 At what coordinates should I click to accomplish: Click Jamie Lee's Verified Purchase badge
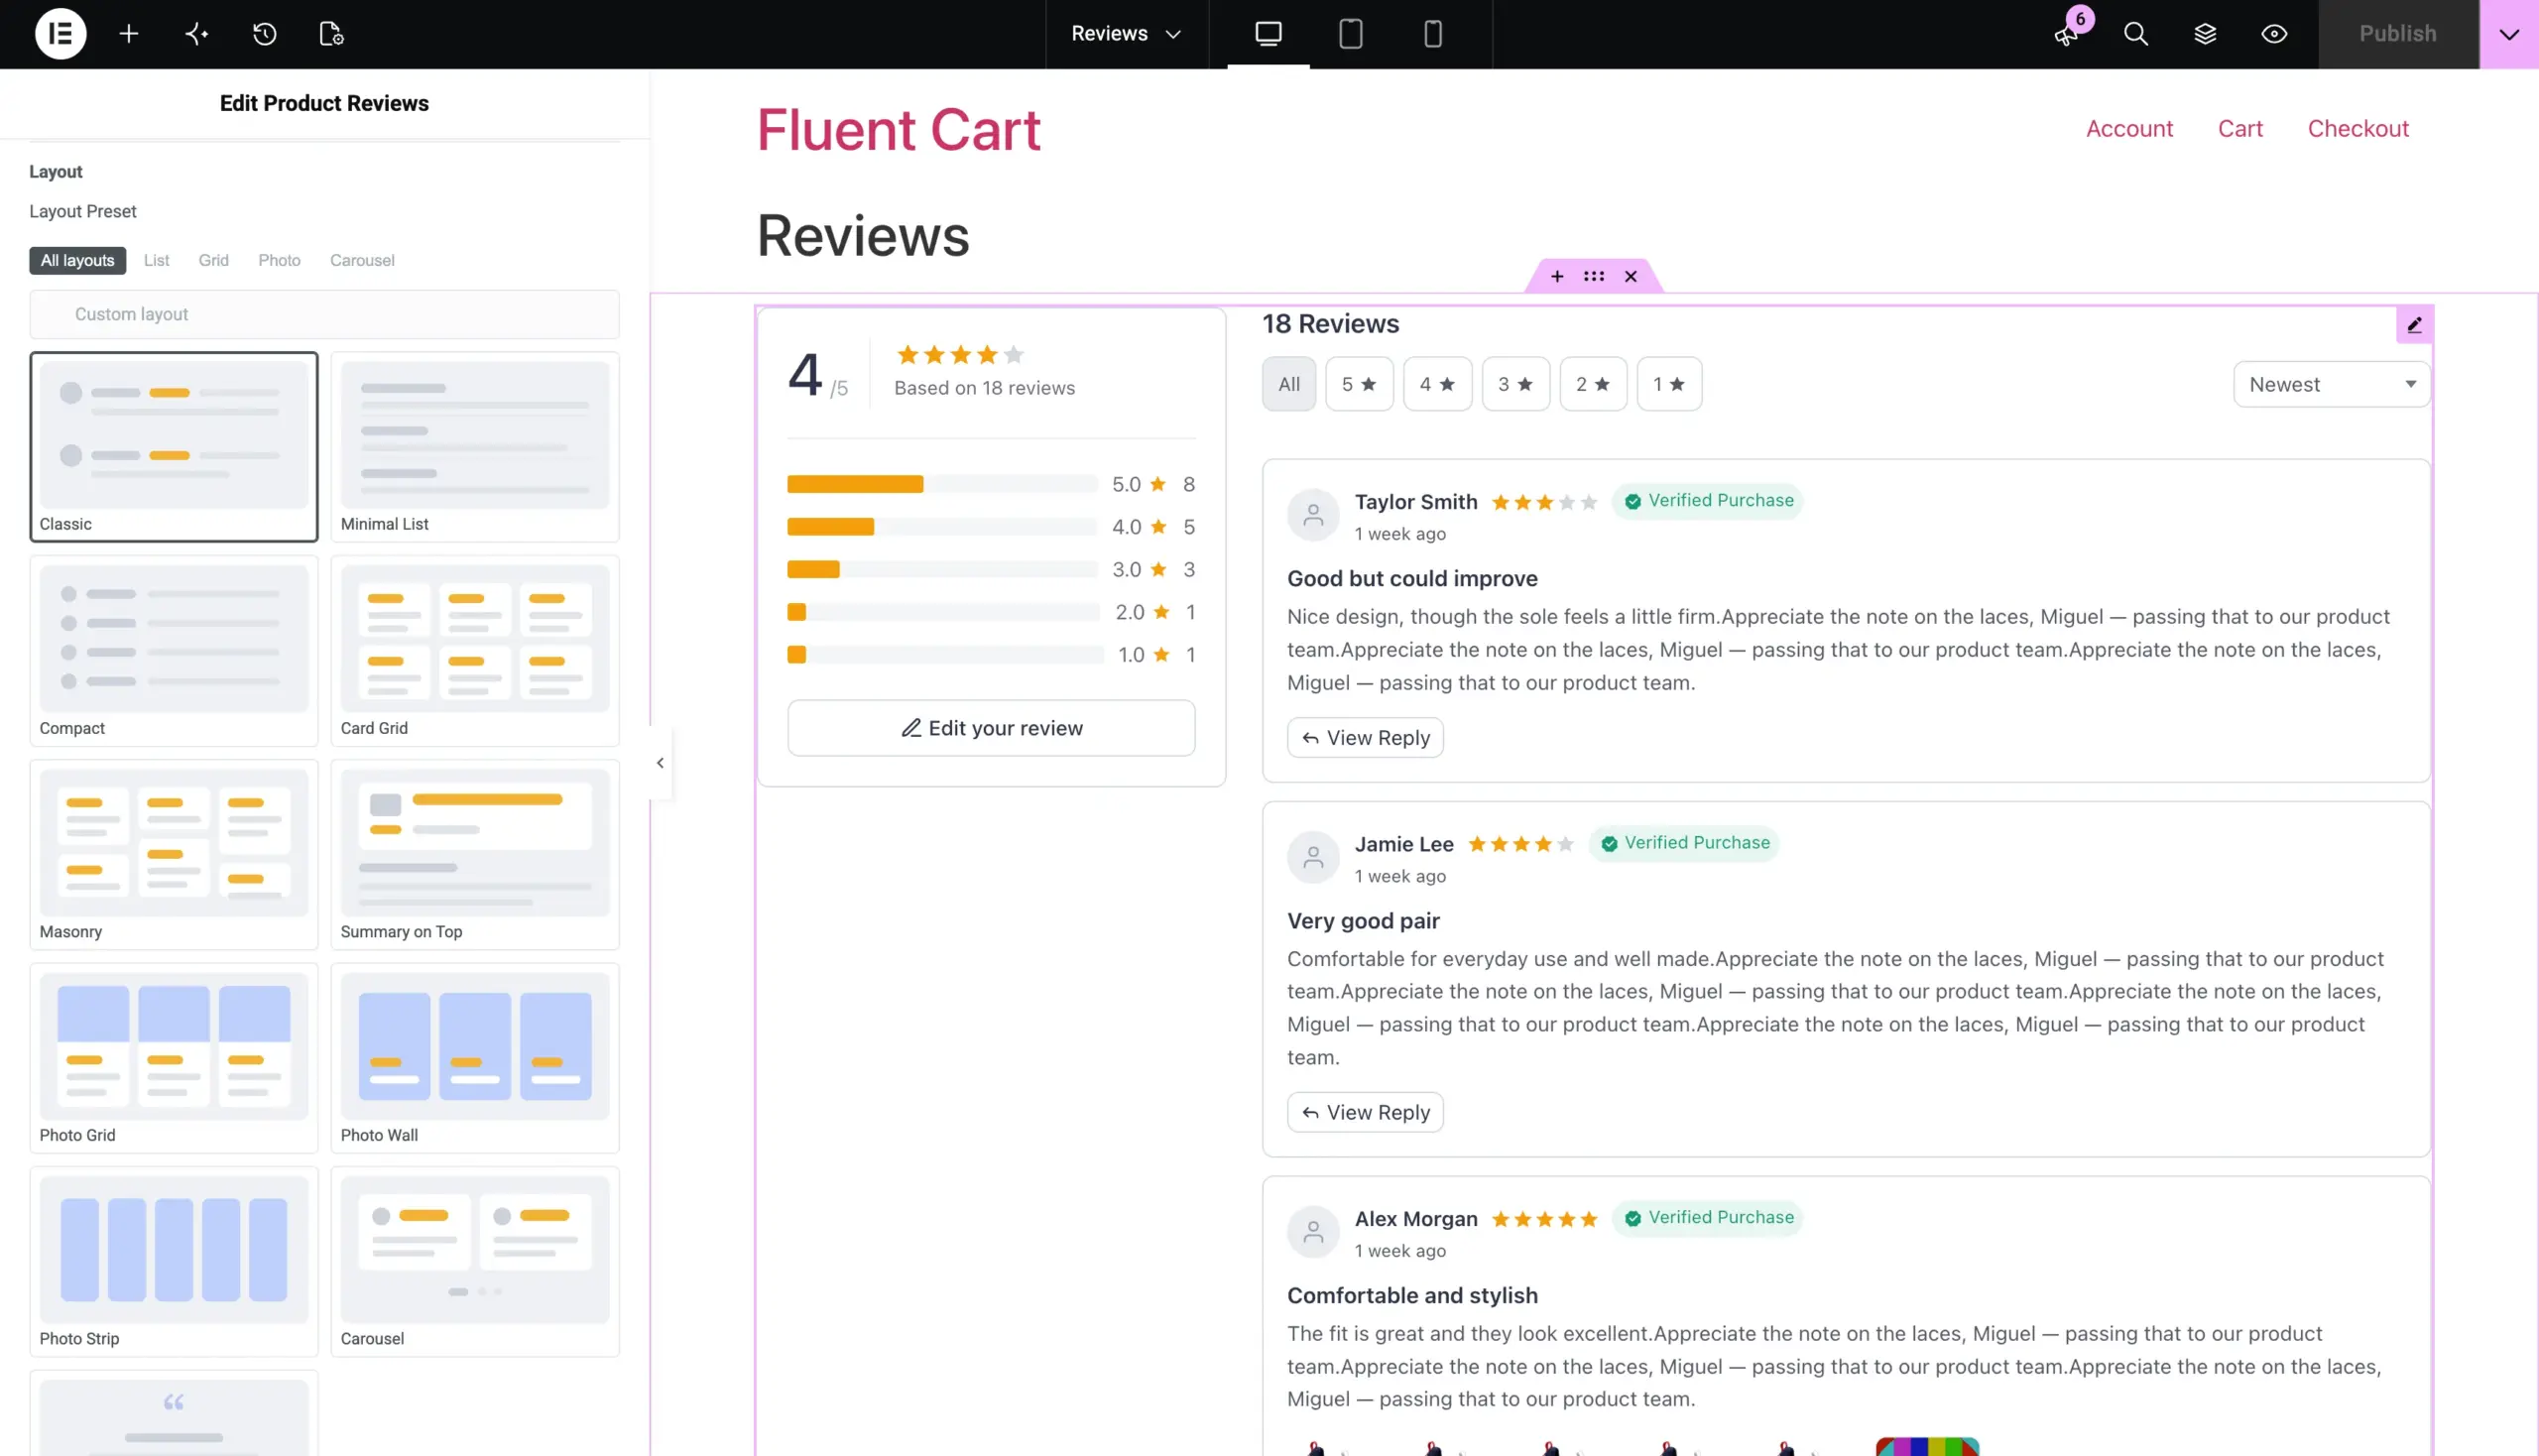tap(1684, 843)
